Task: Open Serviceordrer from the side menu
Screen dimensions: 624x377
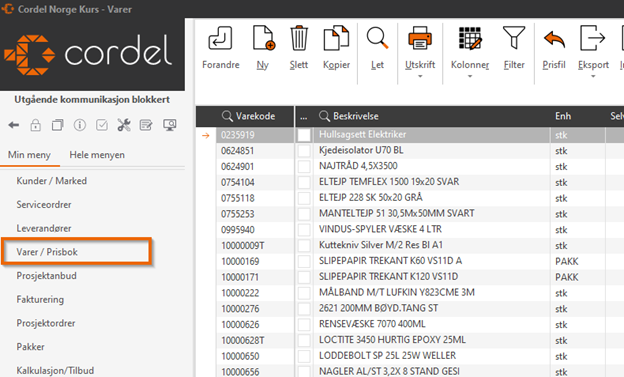Action: point(44,205)
